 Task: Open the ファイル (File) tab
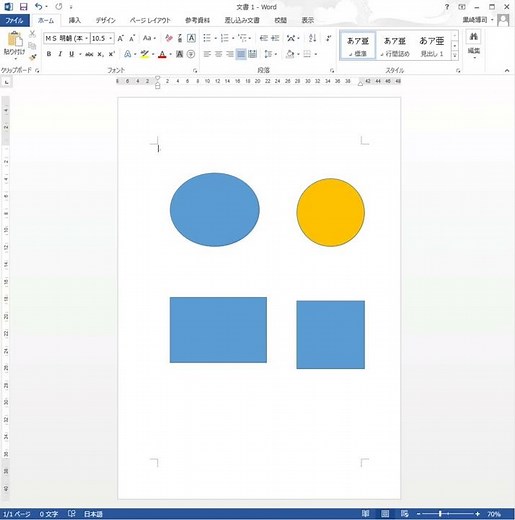pos(14,20)
